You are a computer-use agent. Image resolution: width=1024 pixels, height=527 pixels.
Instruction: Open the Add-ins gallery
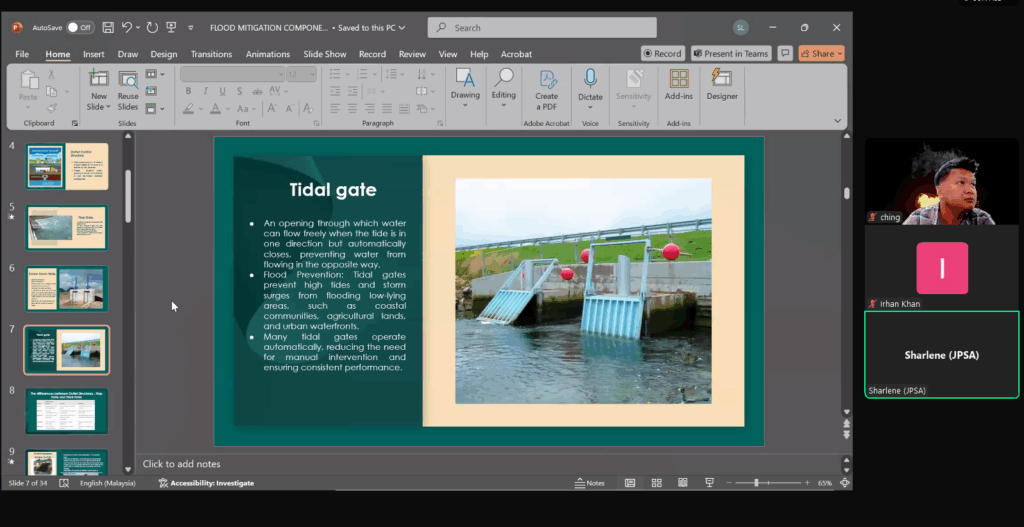pos(679,79)
